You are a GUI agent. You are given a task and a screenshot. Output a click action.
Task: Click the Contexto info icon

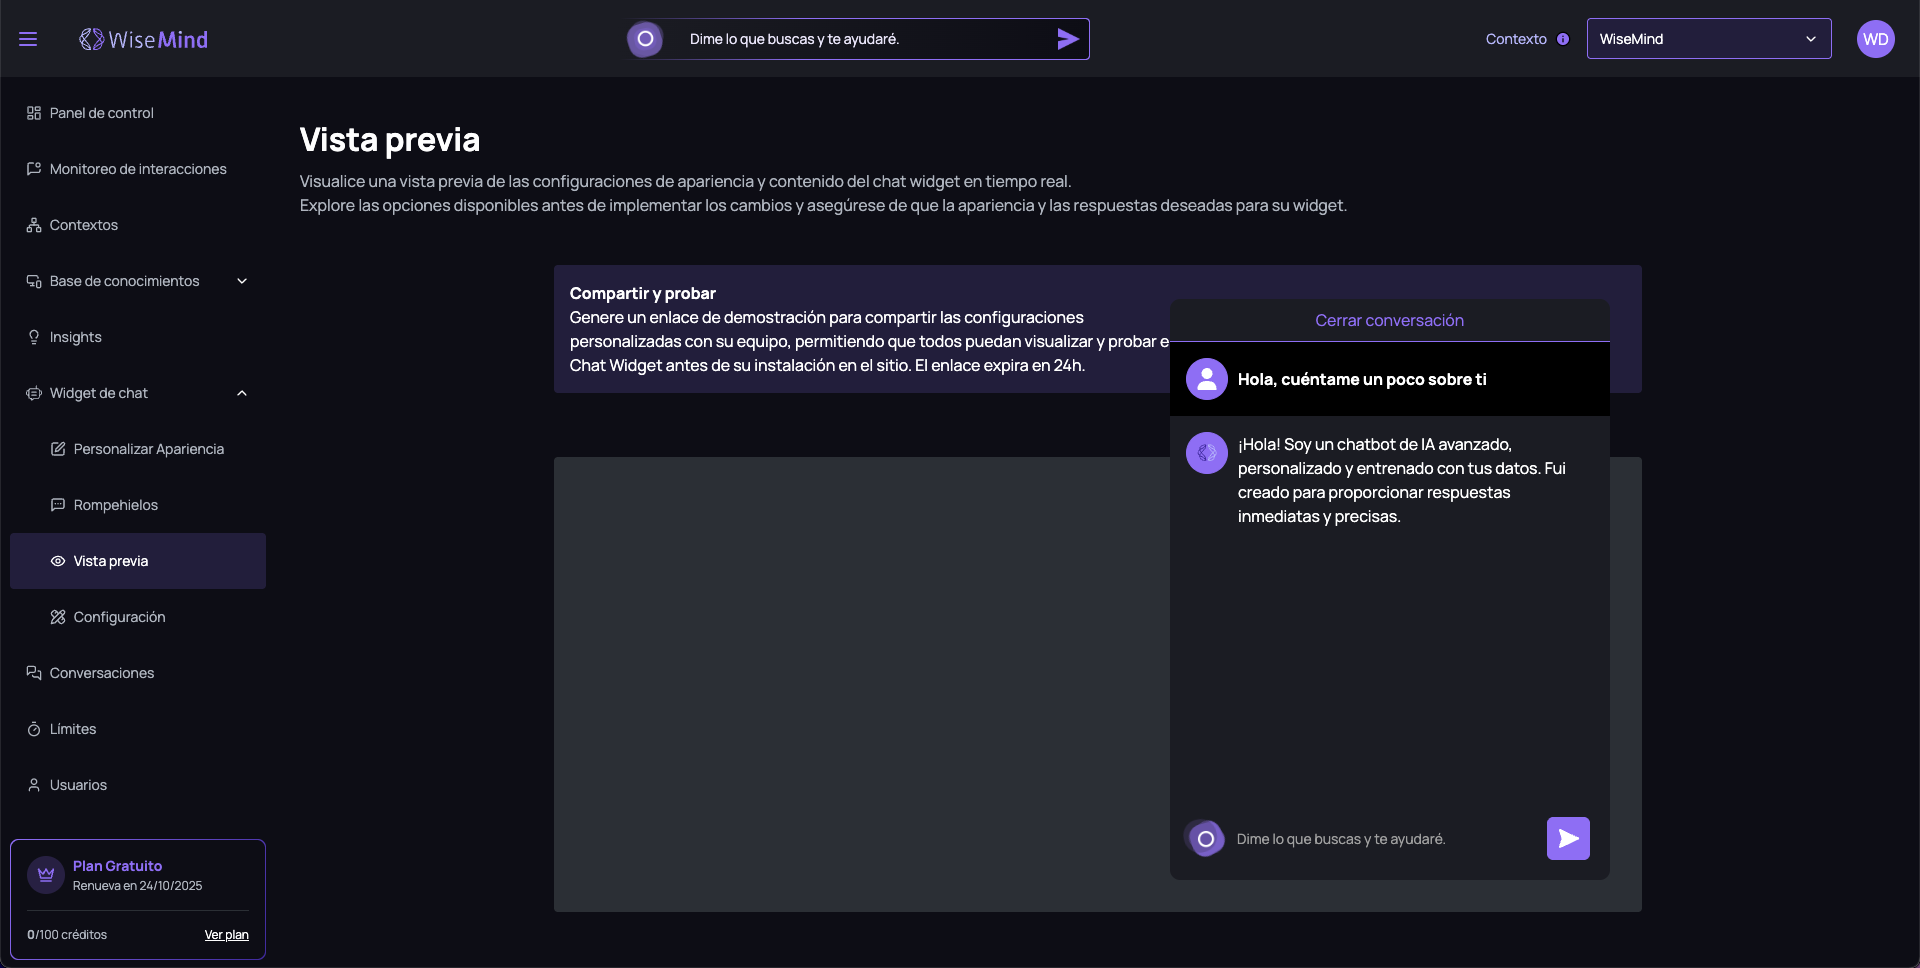(x=1563, y=39)
